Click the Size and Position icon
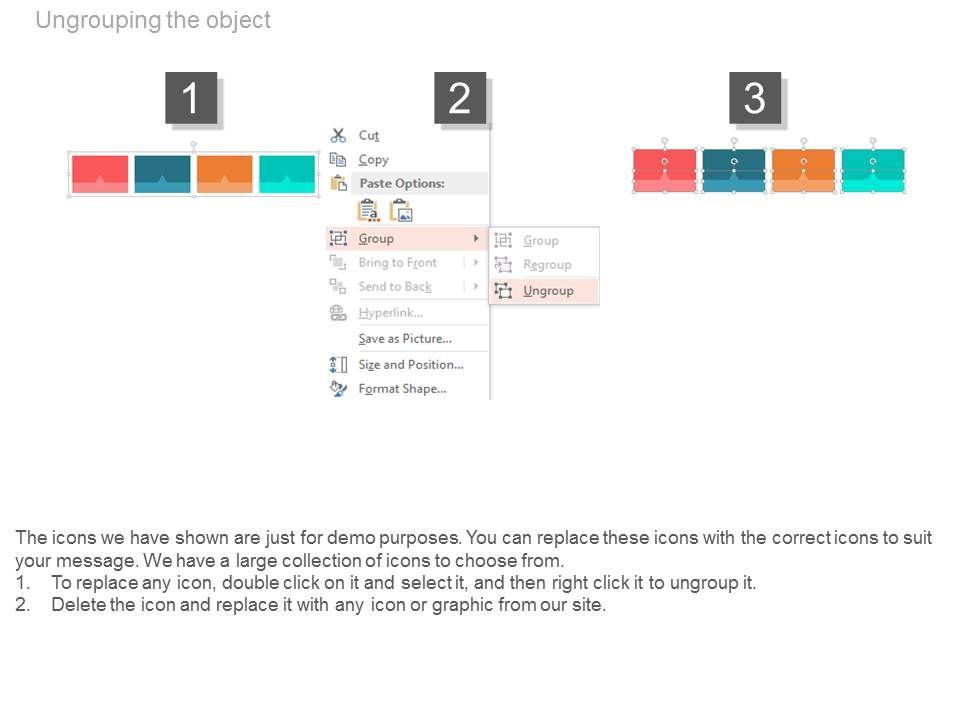Viewport: 960px width, 720px height. pos(338,364)
